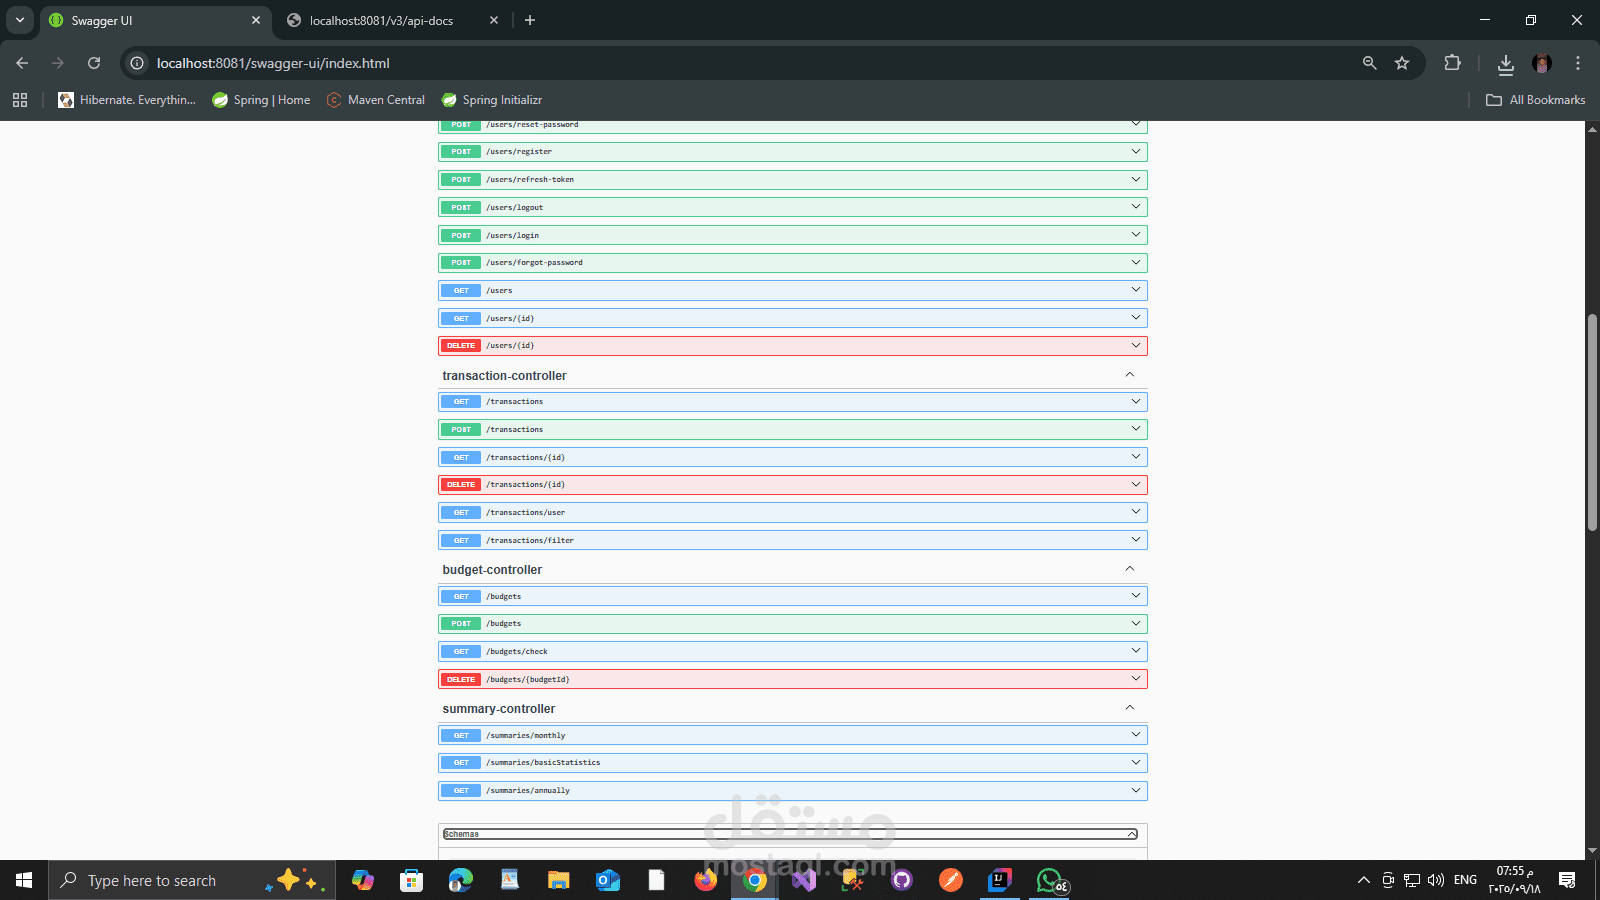Image resolution: width=1600 pixels, height=900 pixels.
Task: Click the site information icon in address bar
Action: coord(137,63)
